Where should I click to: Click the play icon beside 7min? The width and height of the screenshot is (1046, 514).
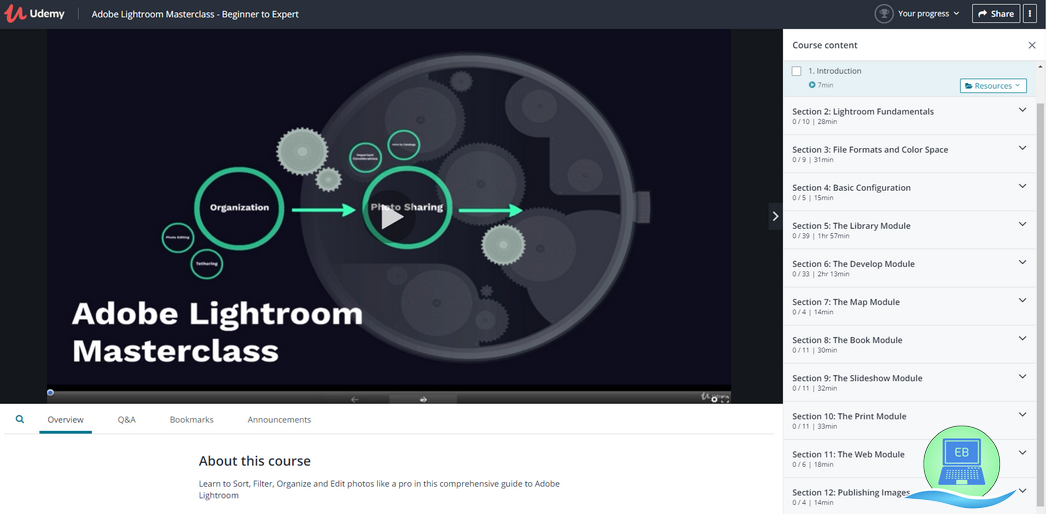pos(812,85)
